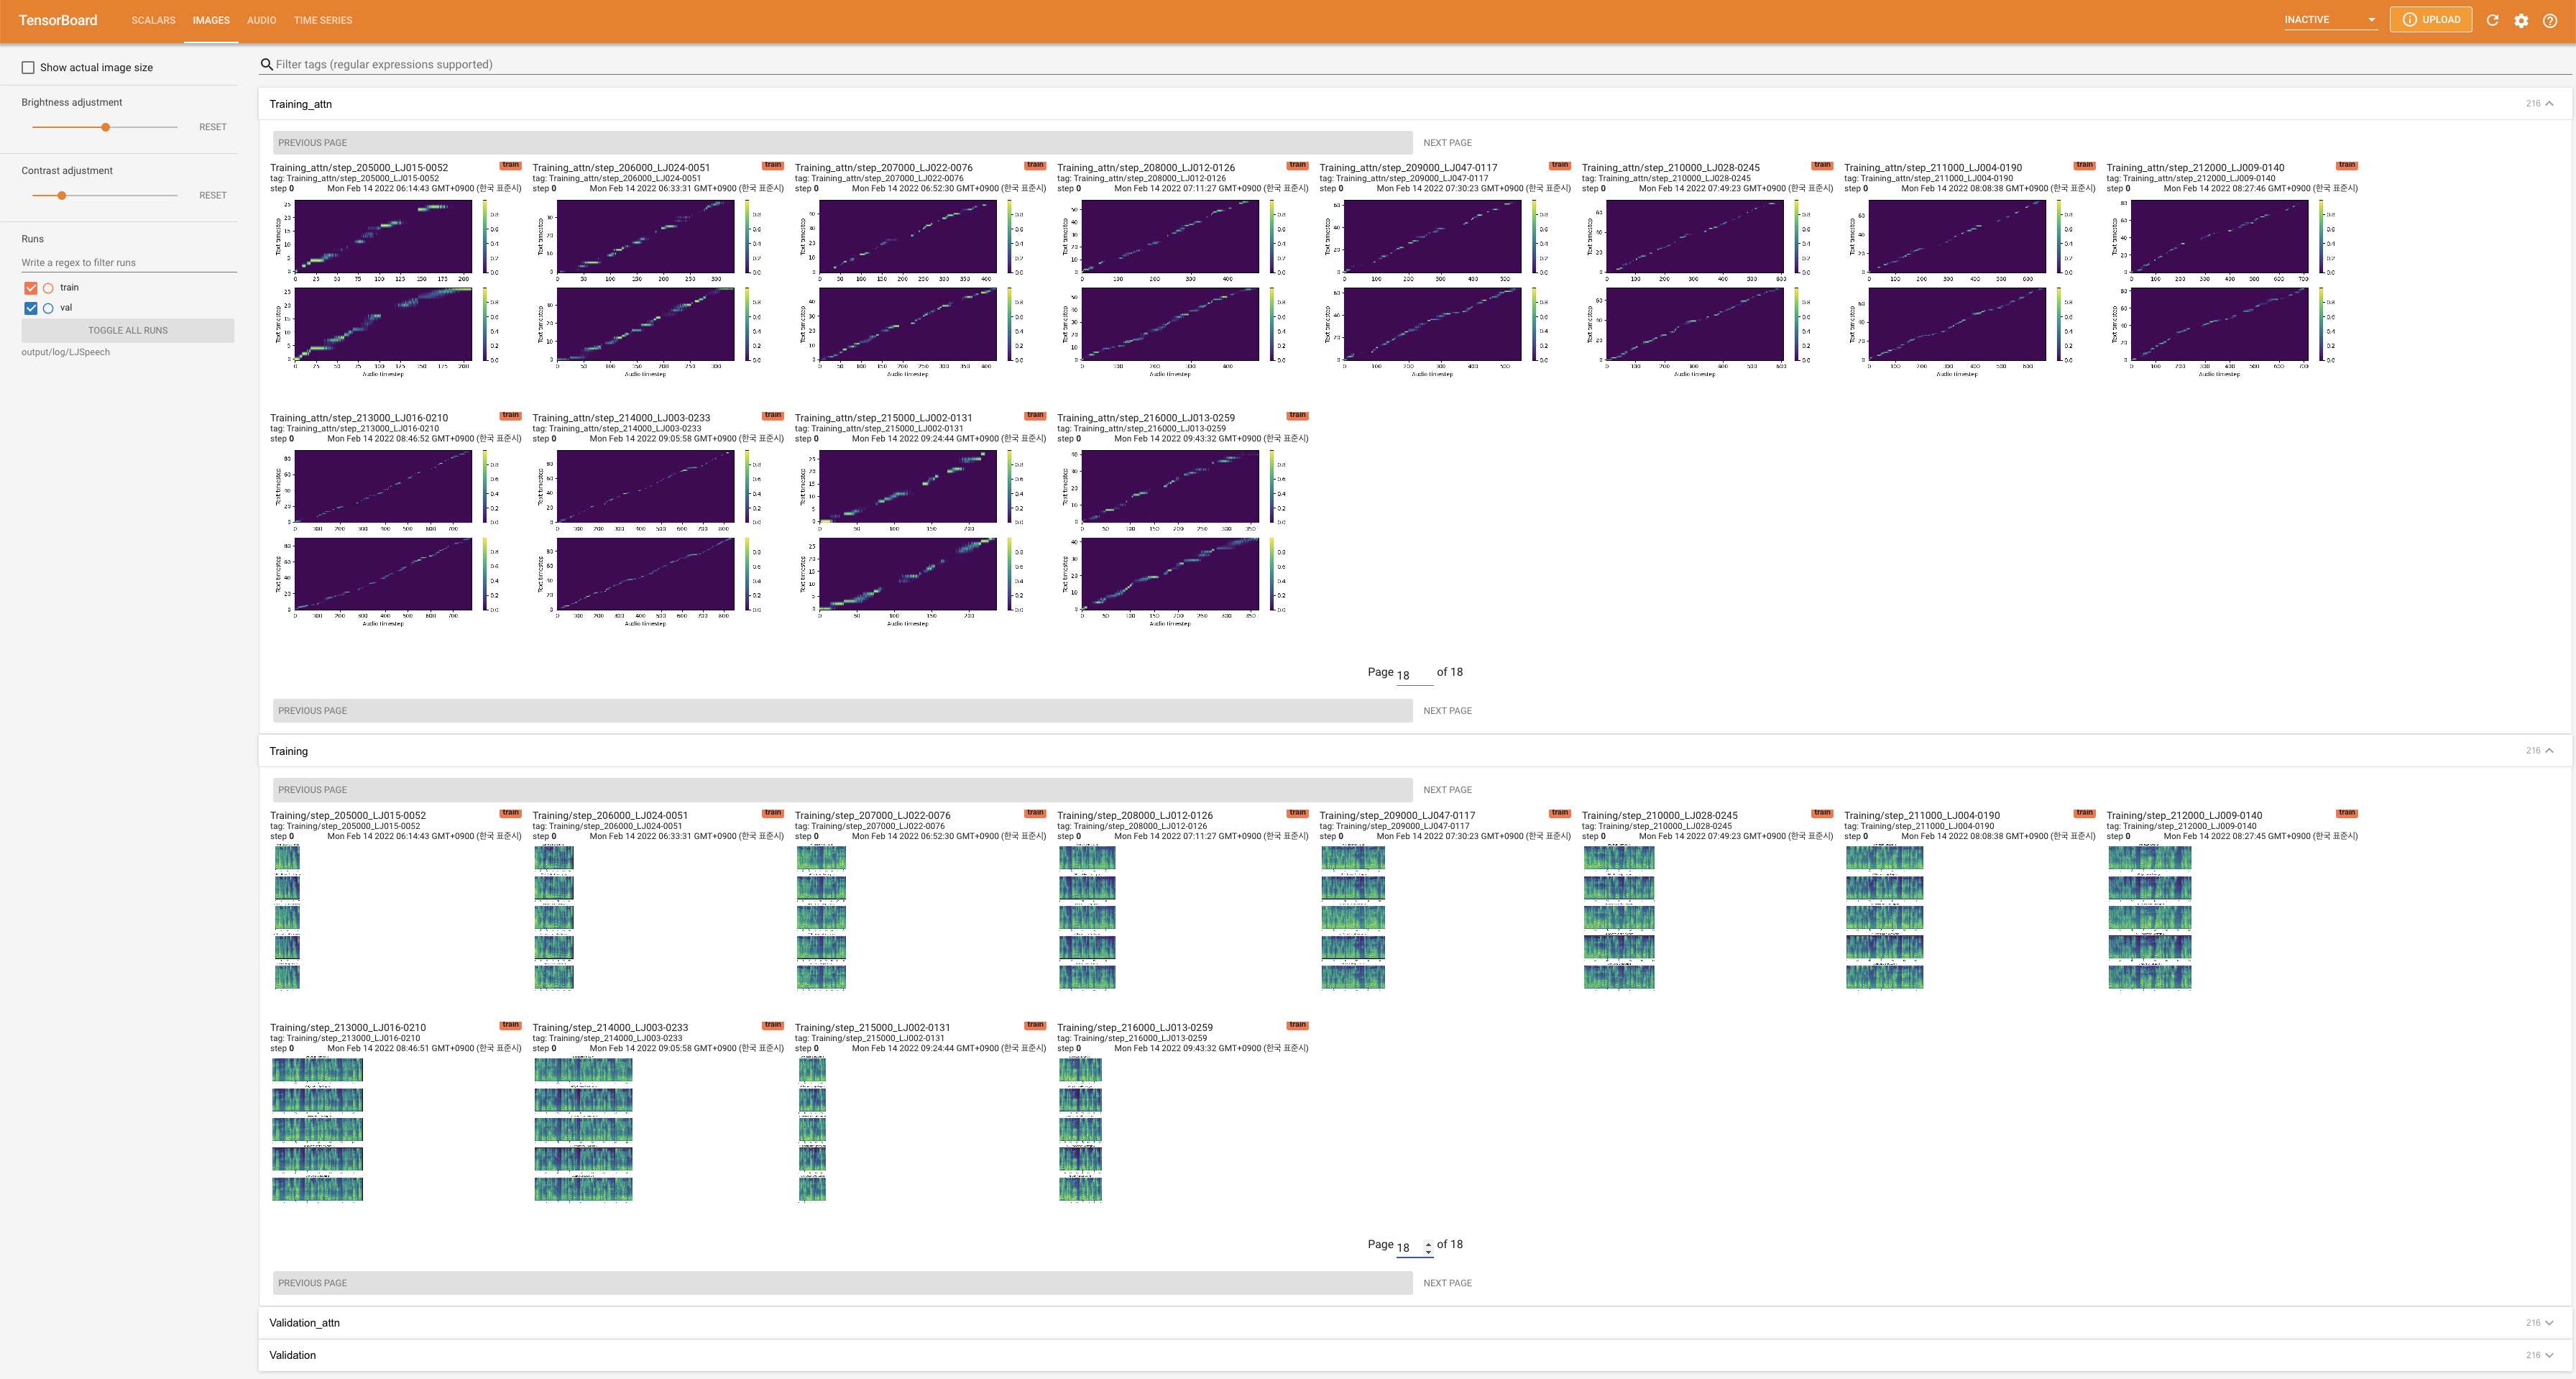
Task: Uncheck the train run checkbox
Action: pos(31,288)
